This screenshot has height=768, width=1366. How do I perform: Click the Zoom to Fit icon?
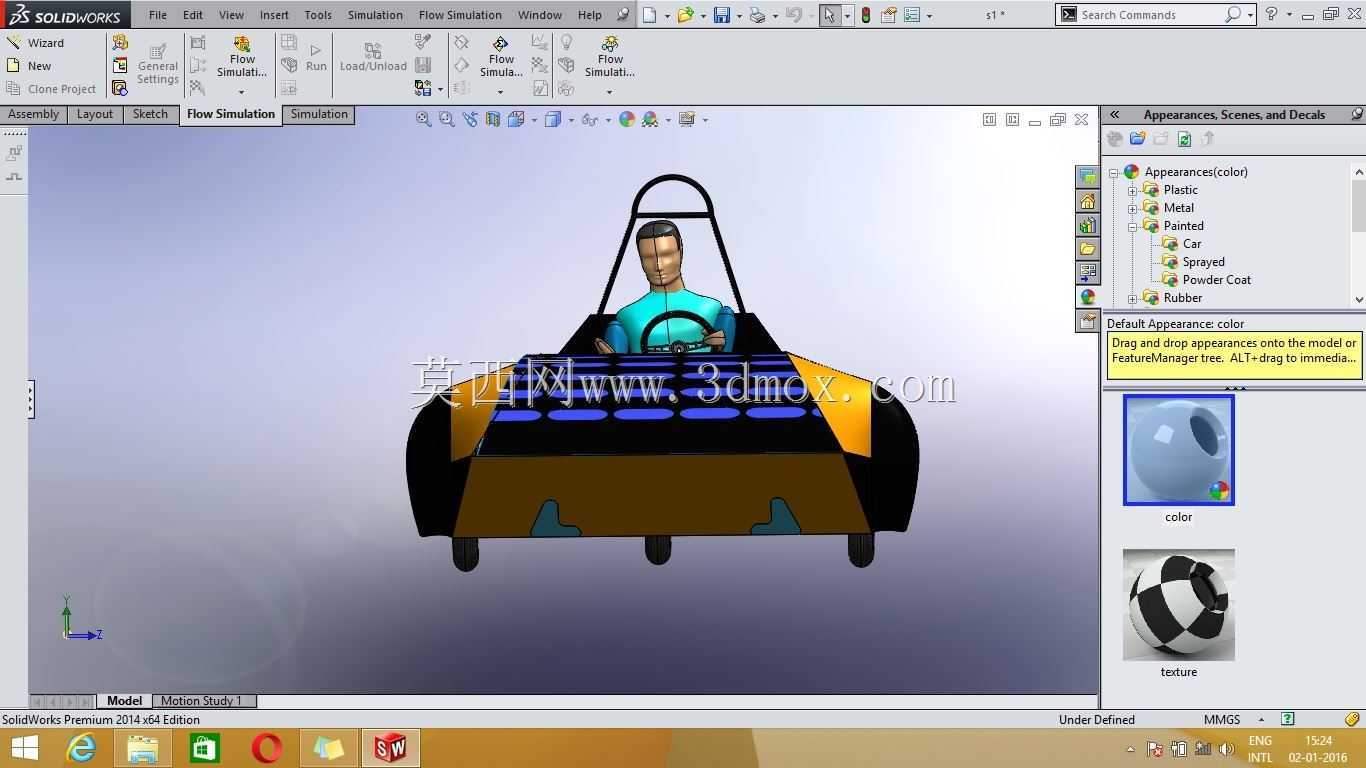click(423, 119)
